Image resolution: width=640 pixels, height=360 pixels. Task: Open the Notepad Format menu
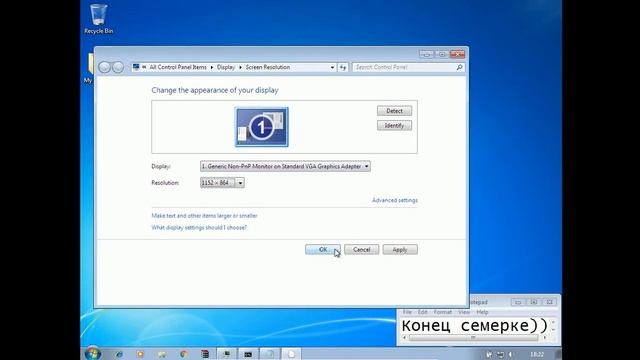click(x=442, y=312)
